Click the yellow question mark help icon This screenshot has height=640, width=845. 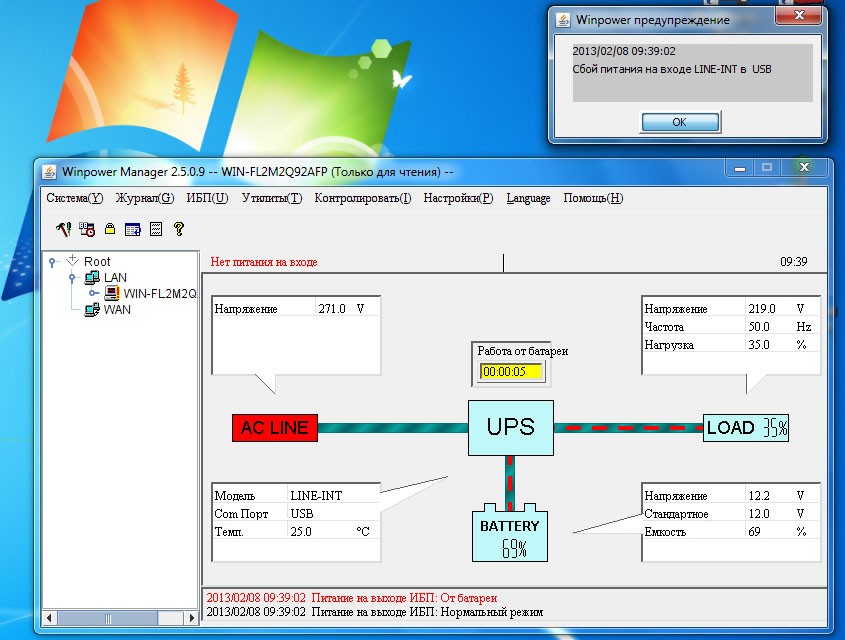(x=179, y=229)
